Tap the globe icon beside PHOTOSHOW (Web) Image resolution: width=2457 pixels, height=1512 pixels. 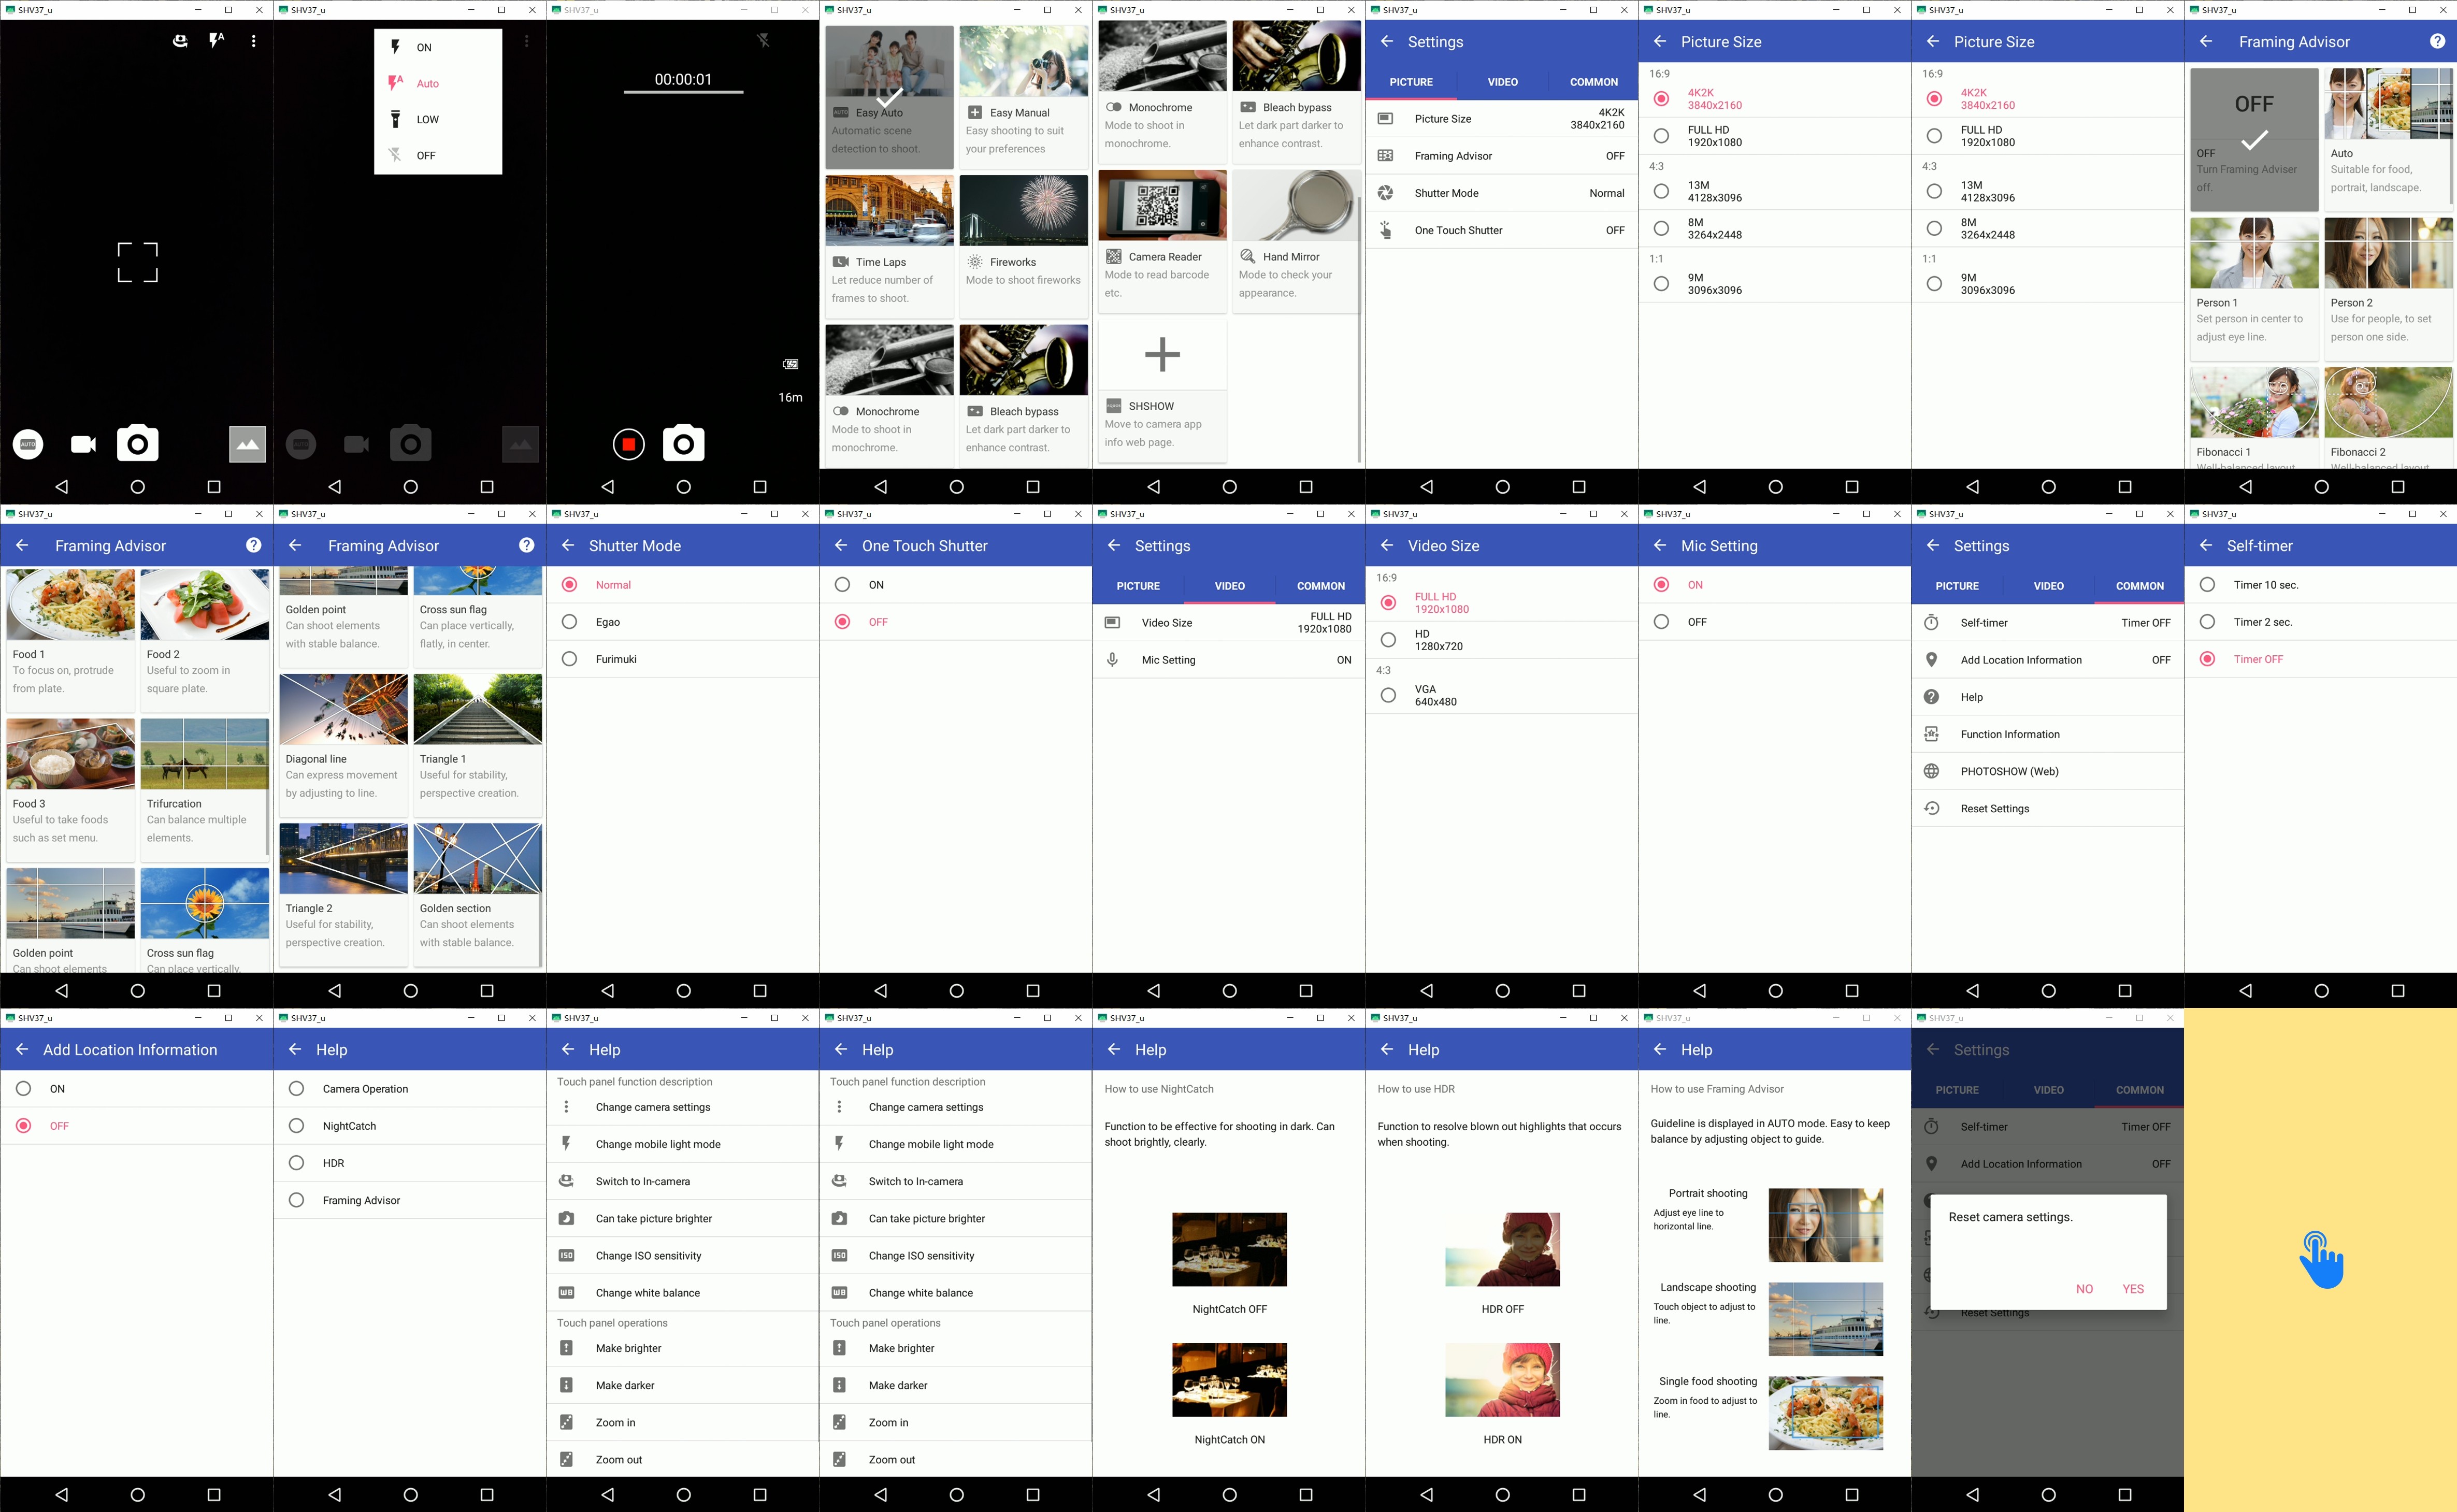coord(1931,771)
